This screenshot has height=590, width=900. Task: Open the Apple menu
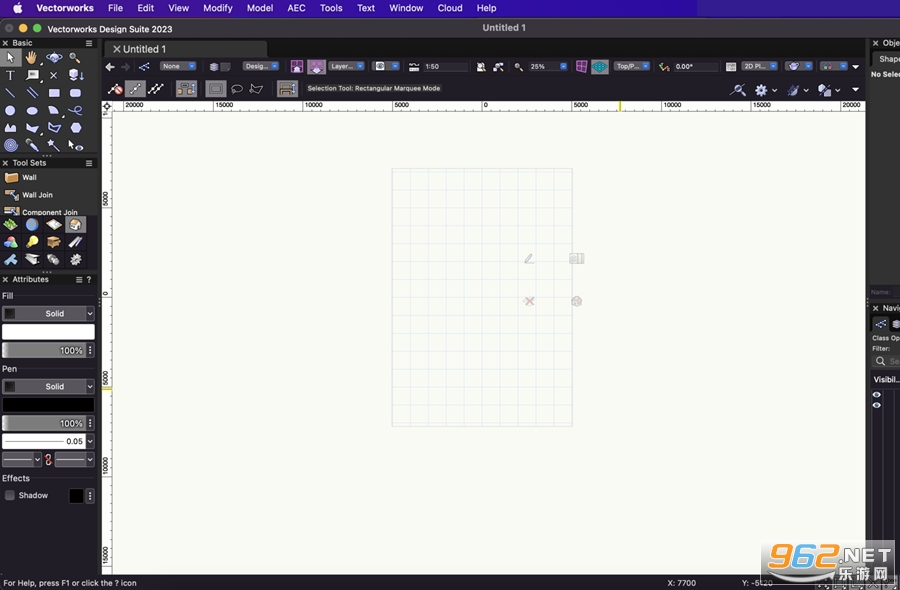pyautogui.click(x=18, y=8)
